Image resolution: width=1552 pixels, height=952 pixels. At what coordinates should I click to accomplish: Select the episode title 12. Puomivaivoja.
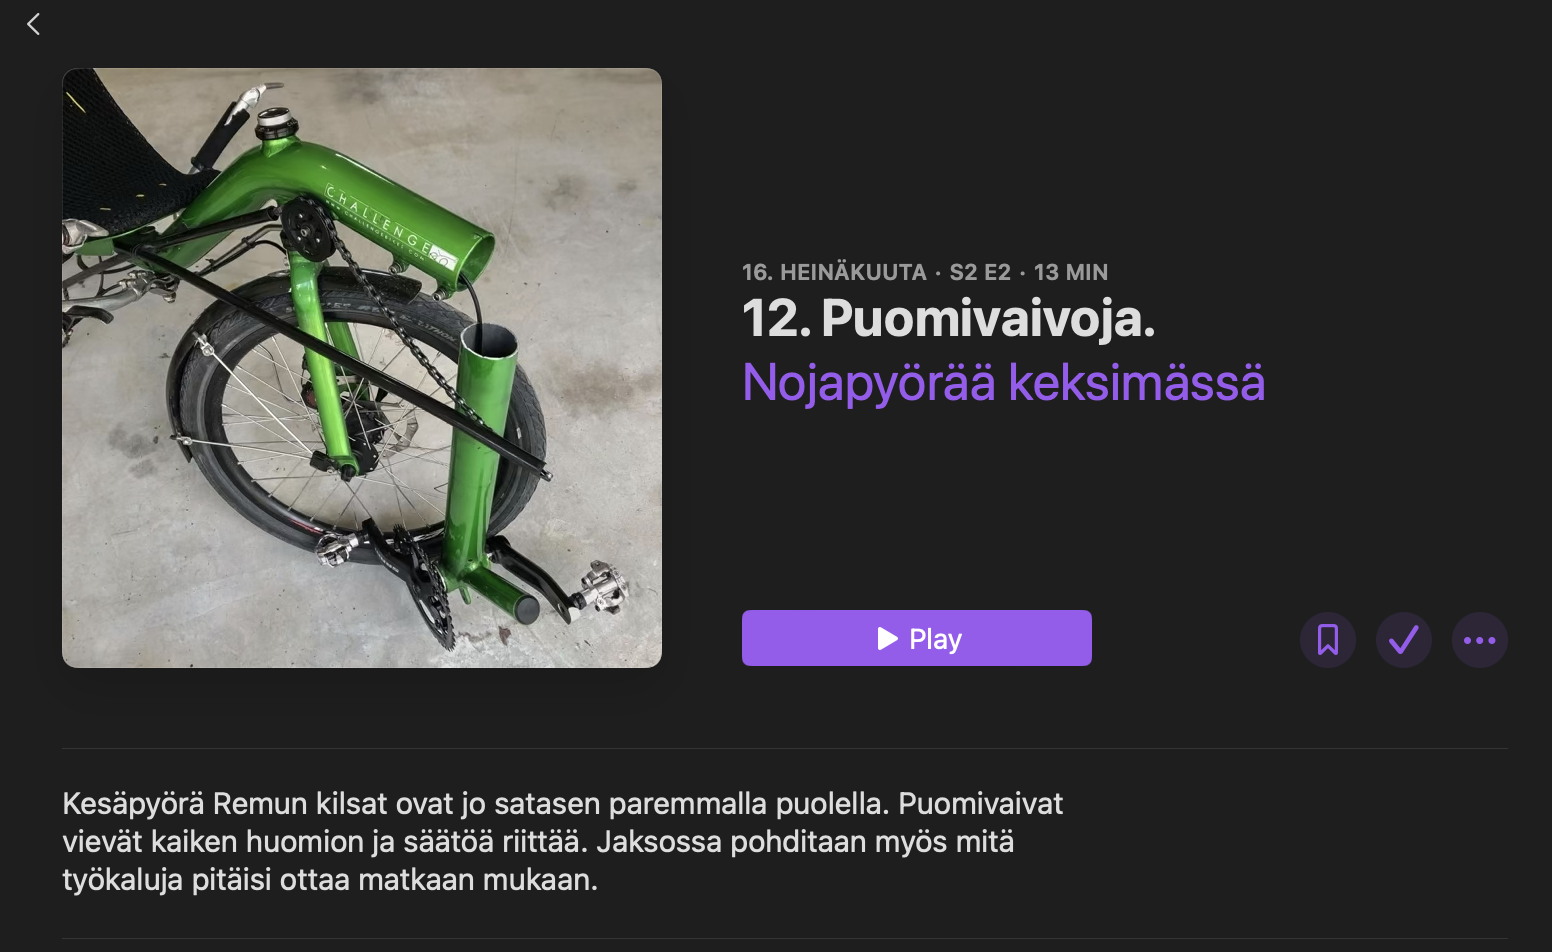(948, 318)
